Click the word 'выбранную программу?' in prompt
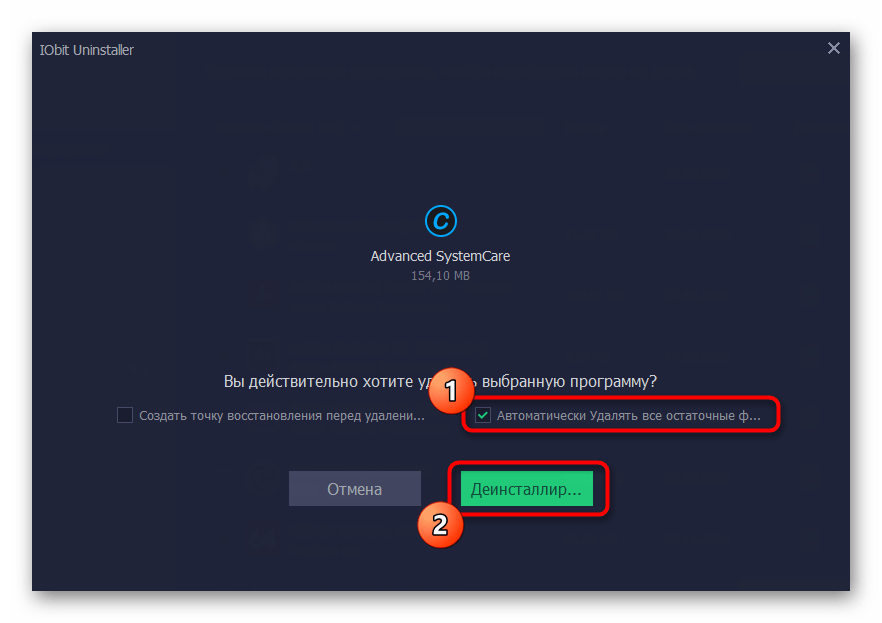 [569, 381]
